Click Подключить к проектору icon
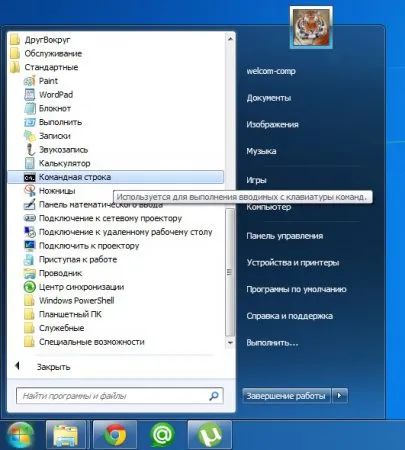Viewport: 405px width, 450px height. [x=29, y=245]
